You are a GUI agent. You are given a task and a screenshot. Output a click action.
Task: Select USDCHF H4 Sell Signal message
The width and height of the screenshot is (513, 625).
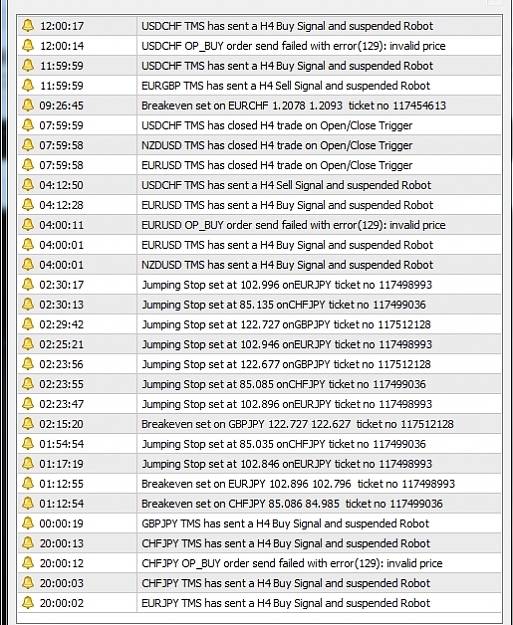[286, 185]
